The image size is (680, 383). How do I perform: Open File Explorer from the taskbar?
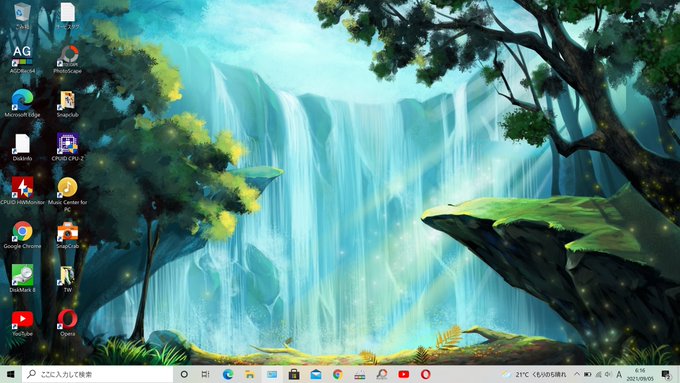250,374
